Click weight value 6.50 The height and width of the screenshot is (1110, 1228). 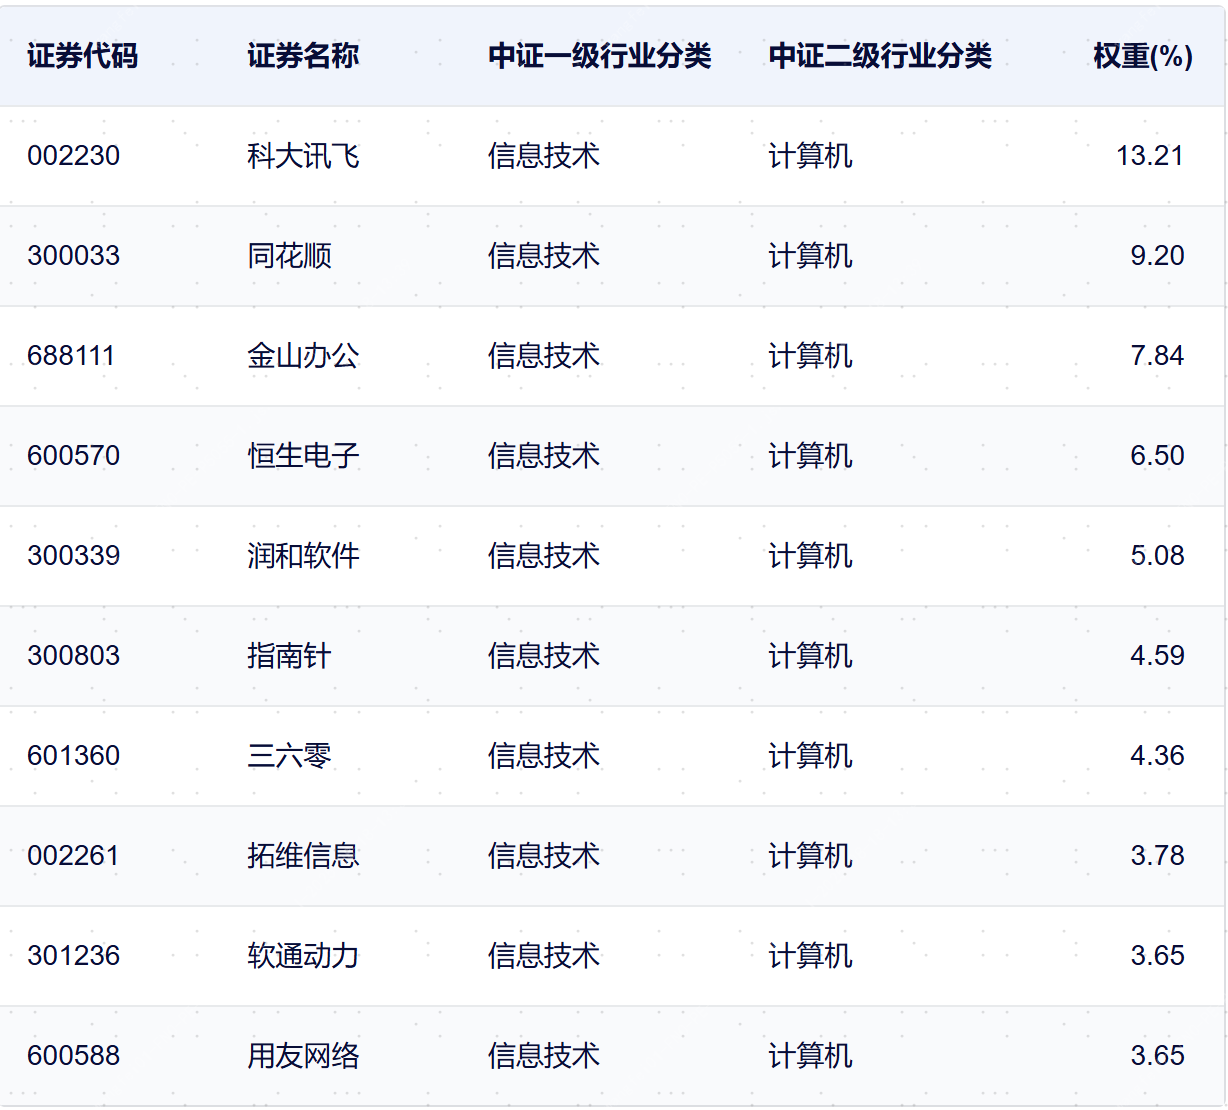pos(1157,456)
